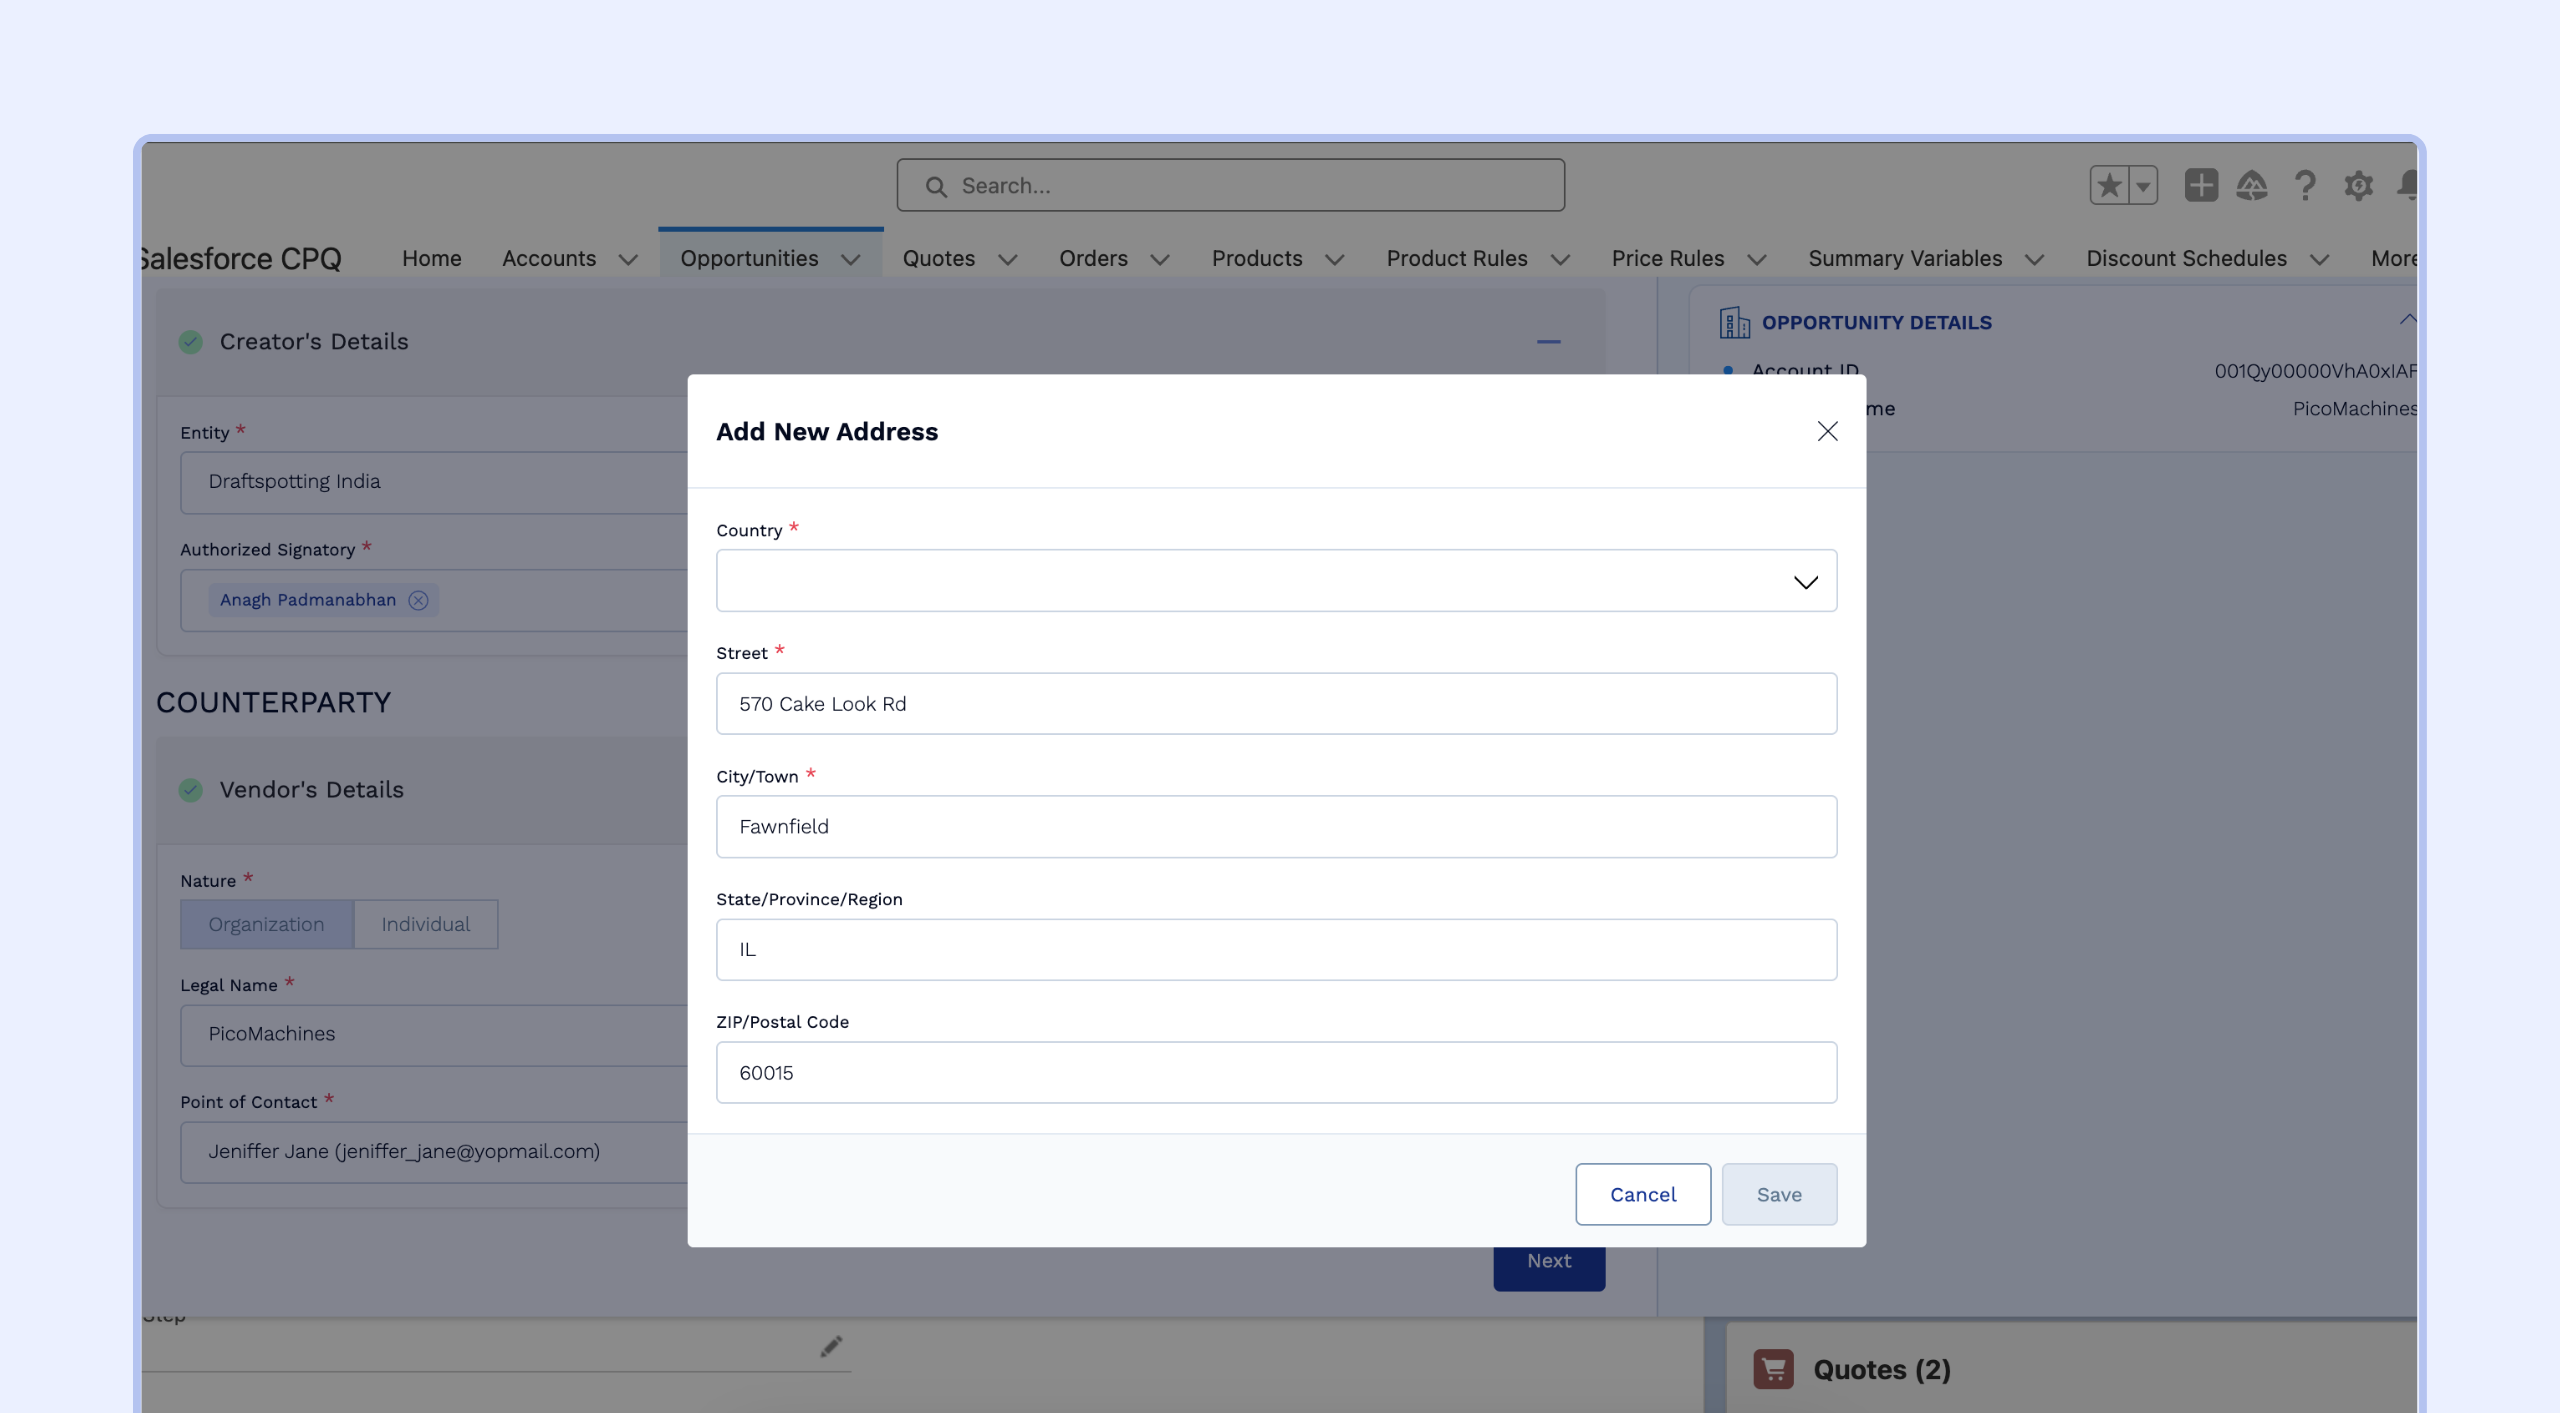Open the Country dropdown

point(1276,581)
